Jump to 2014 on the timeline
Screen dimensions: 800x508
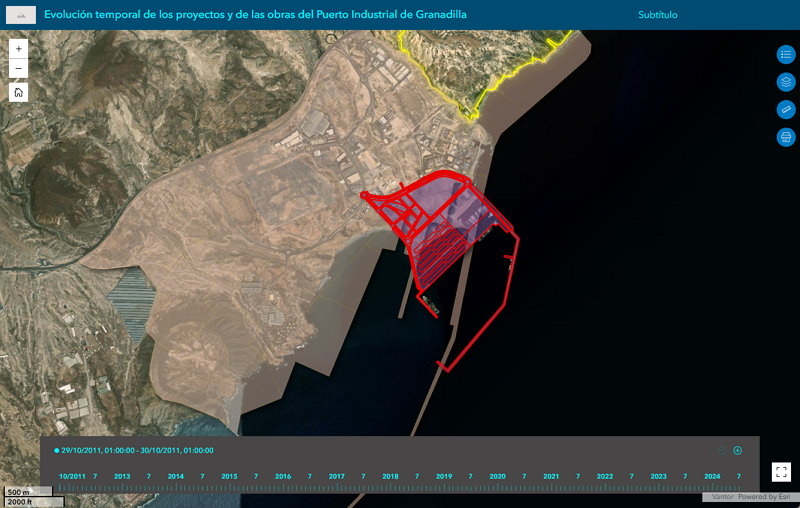click(x=176, y=476)
